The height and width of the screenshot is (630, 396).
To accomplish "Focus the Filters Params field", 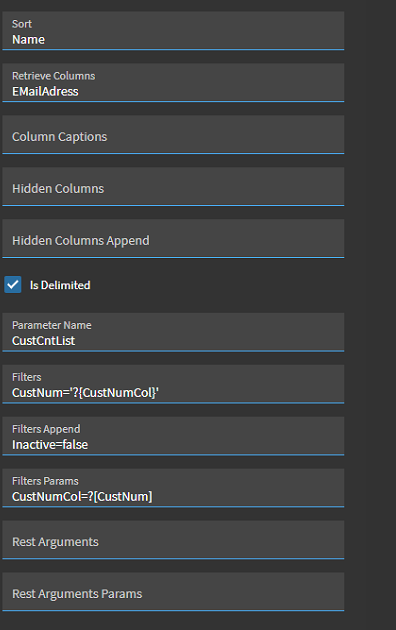I will pos(173,488).
